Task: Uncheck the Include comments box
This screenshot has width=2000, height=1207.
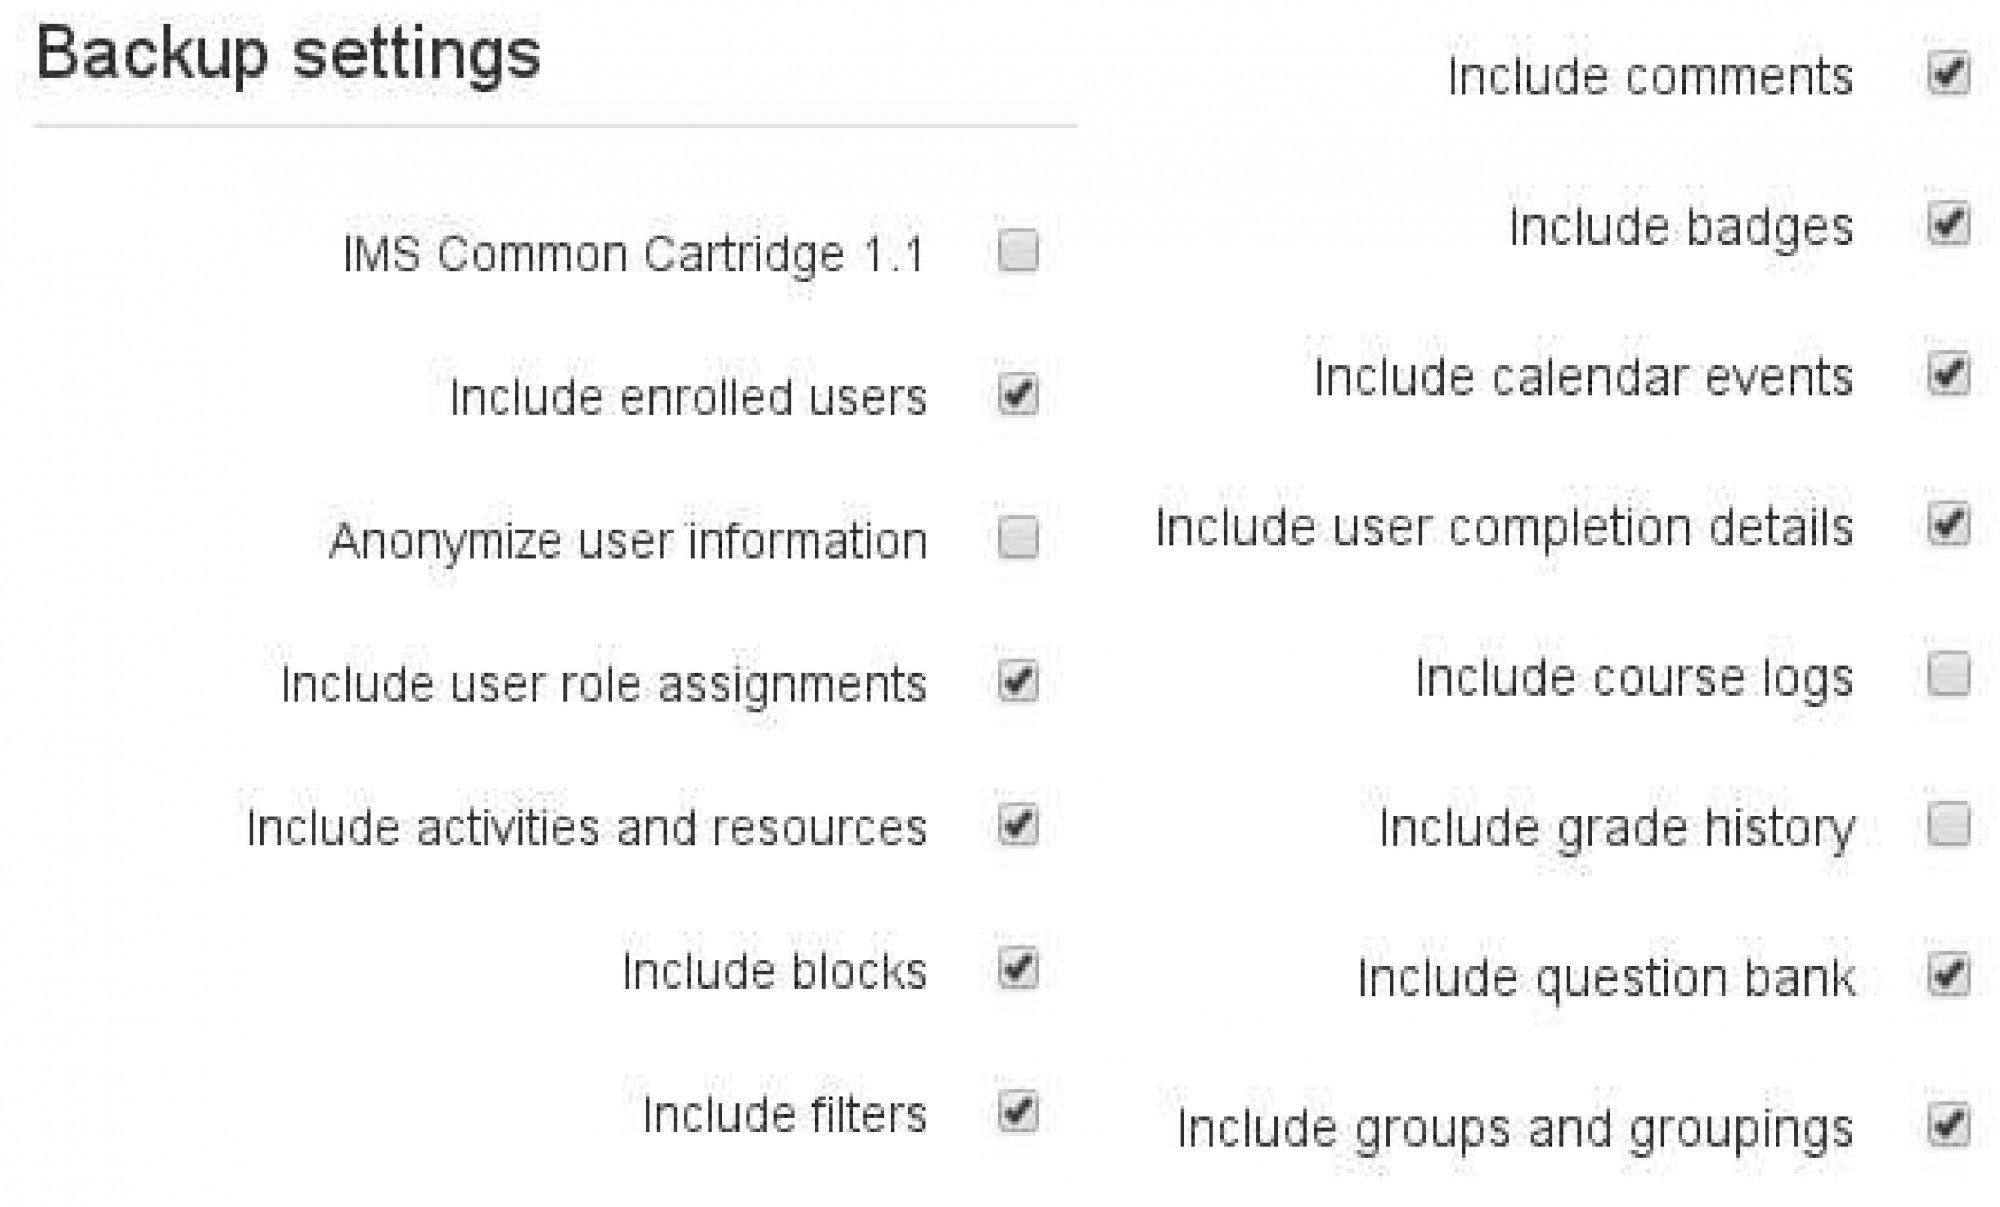Action: (x=1948, y=74)
